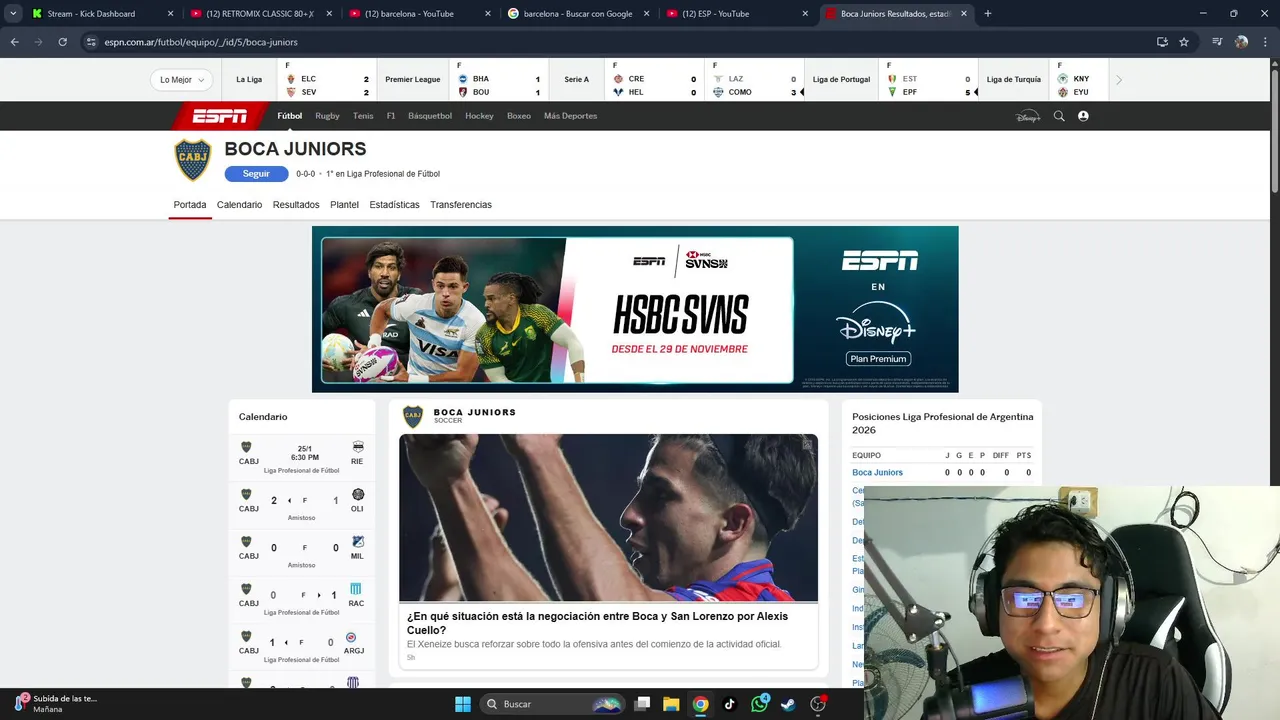Switch to the barcelona - Buscar con Google tab

[x=577, y=14]
